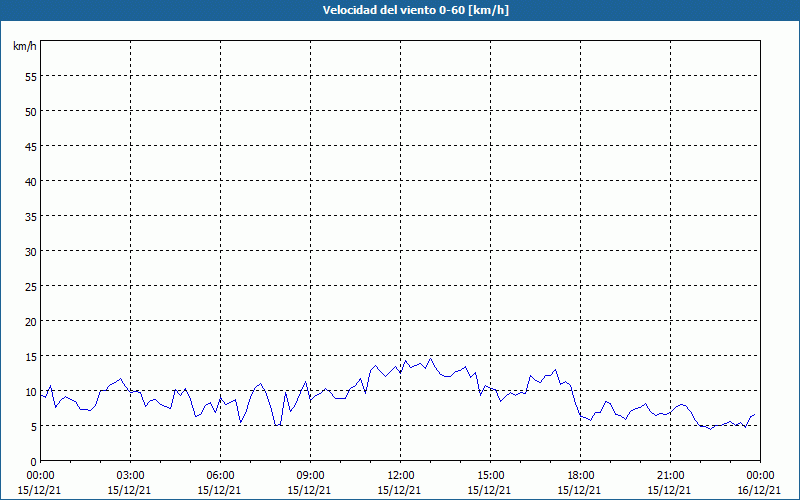
Task: Click the 15 y-axis value
Action: 31,357
